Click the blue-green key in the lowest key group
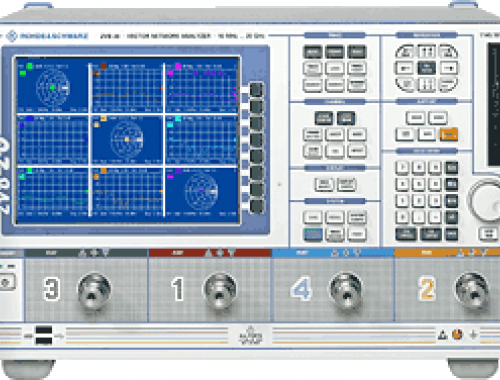The height and width of the screenshot is (380, 500). (x=313, y=234)
